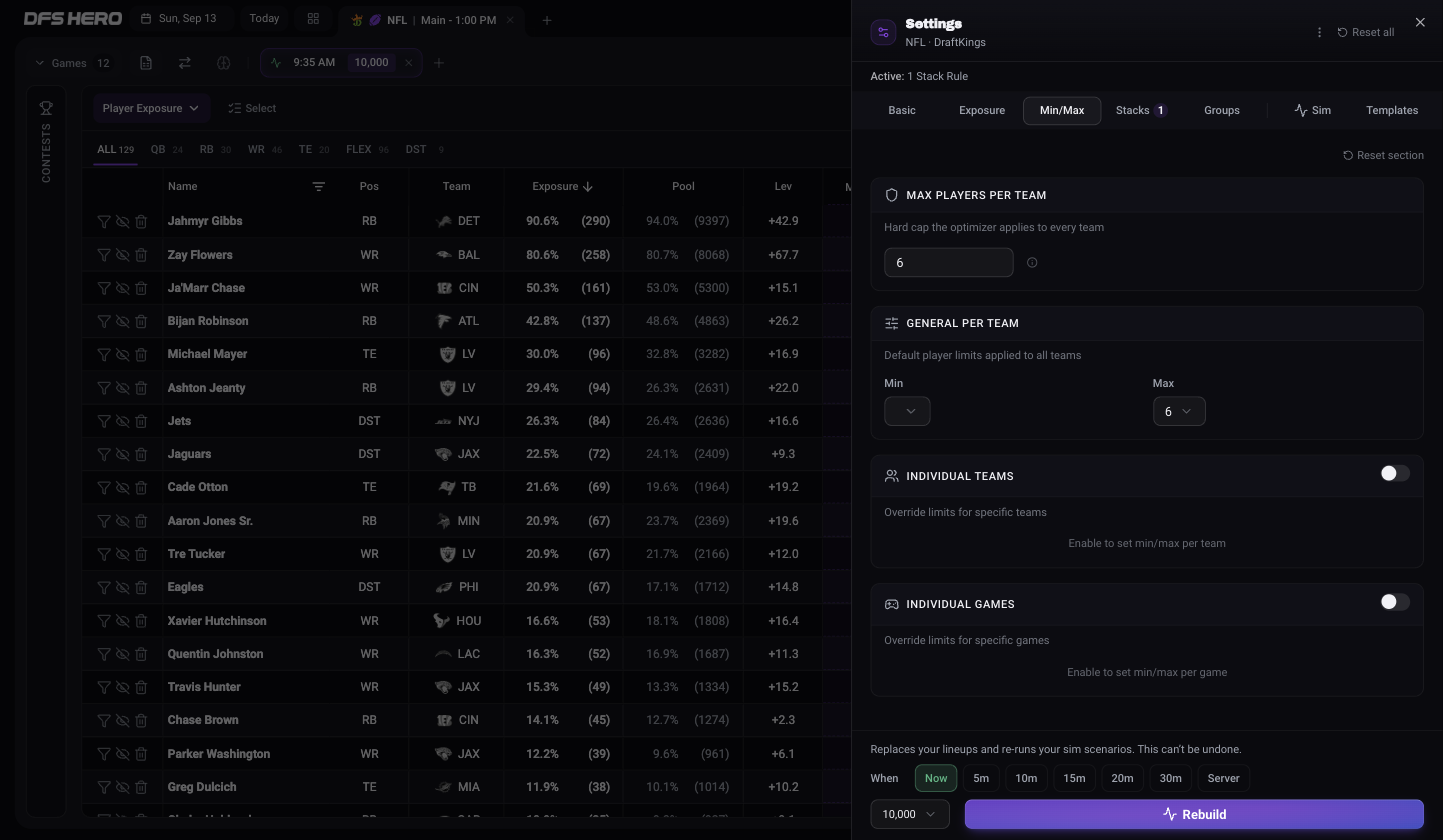Hide Ja'Marr Chase using eye-slash icon
The image size is (1443, 840).
[x=122, y=288]
